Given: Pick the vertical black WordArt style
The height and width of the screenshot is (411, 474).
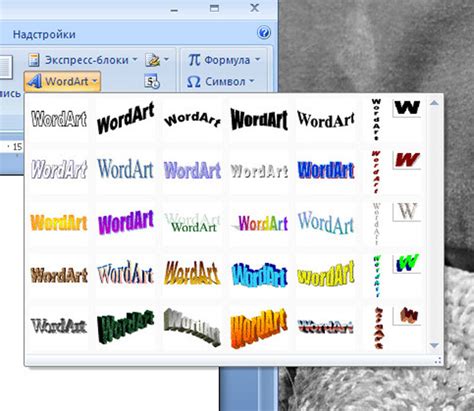Looking at the screenshot, I should [376, 119].
